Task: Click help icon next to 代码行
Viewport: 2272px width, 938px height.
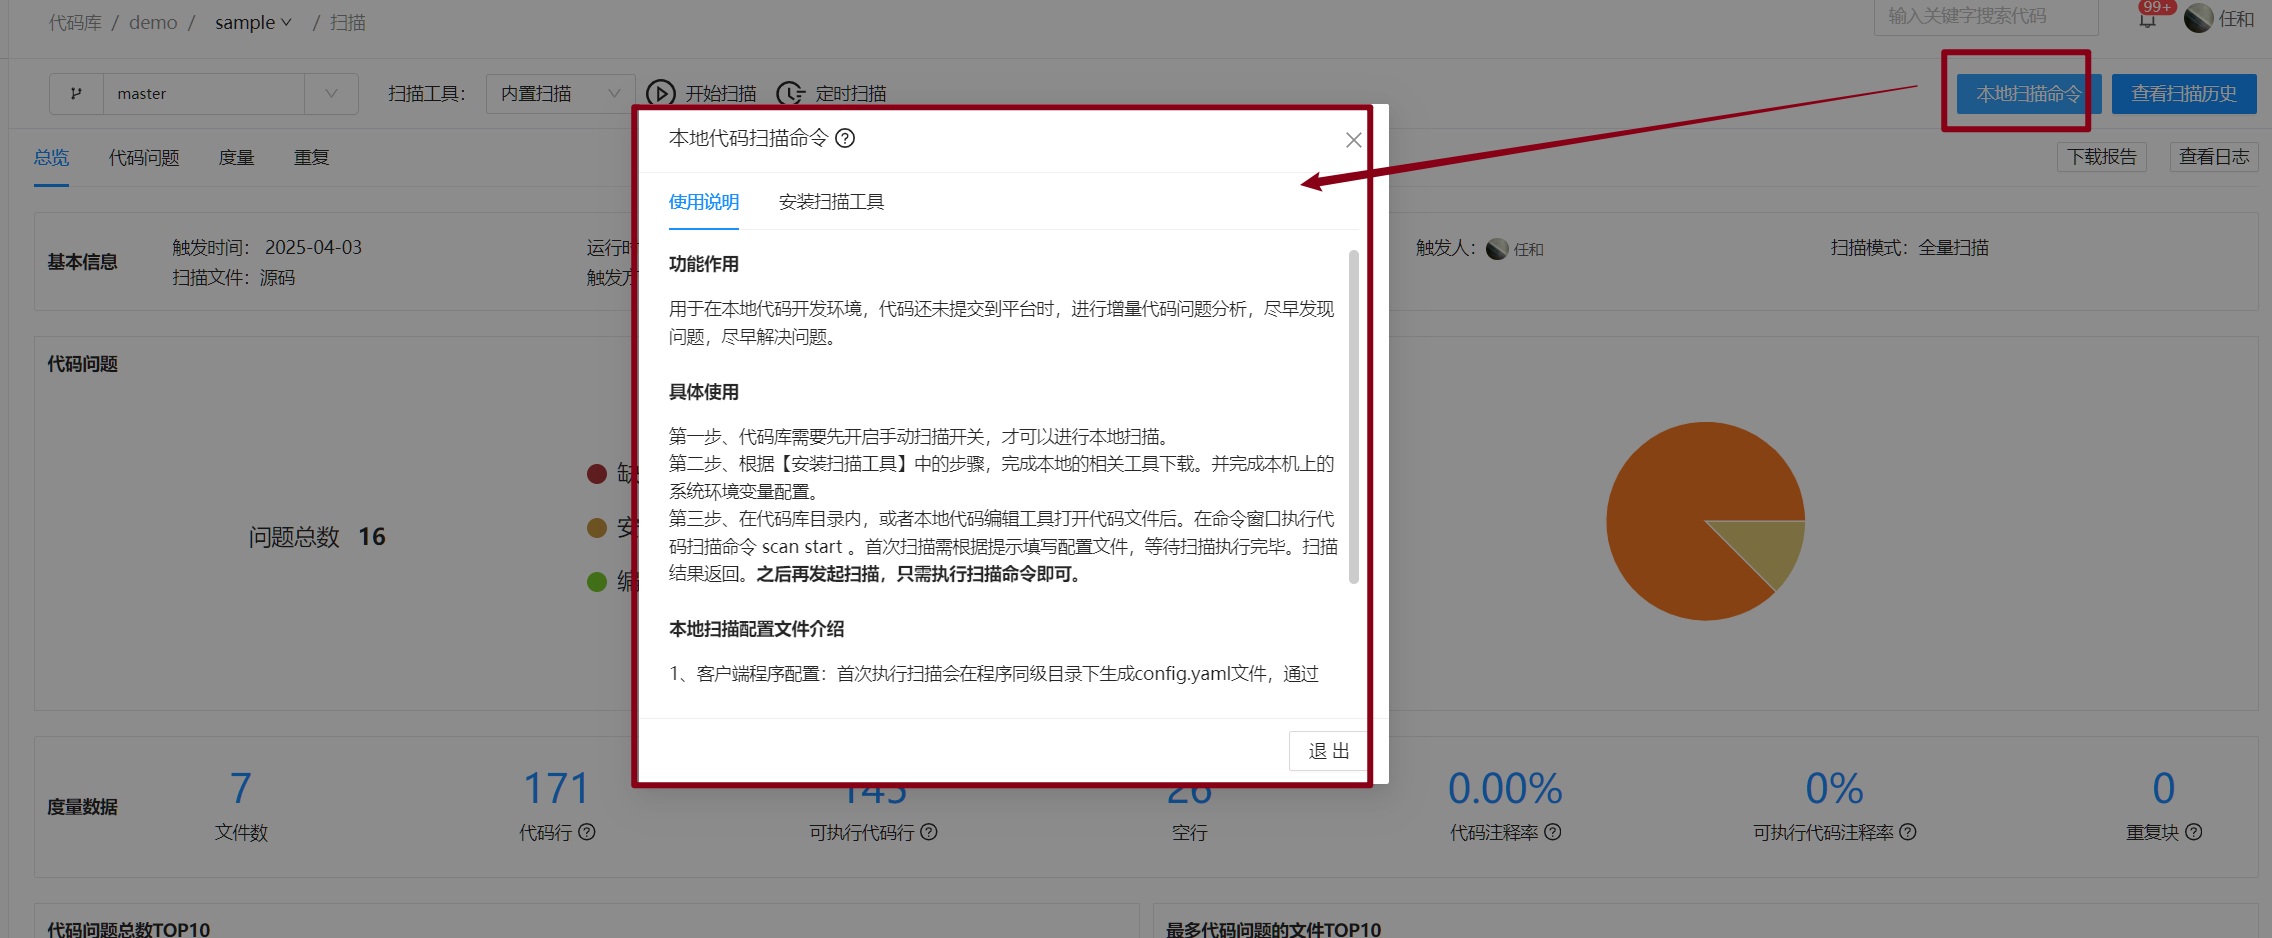Action: 587,832
